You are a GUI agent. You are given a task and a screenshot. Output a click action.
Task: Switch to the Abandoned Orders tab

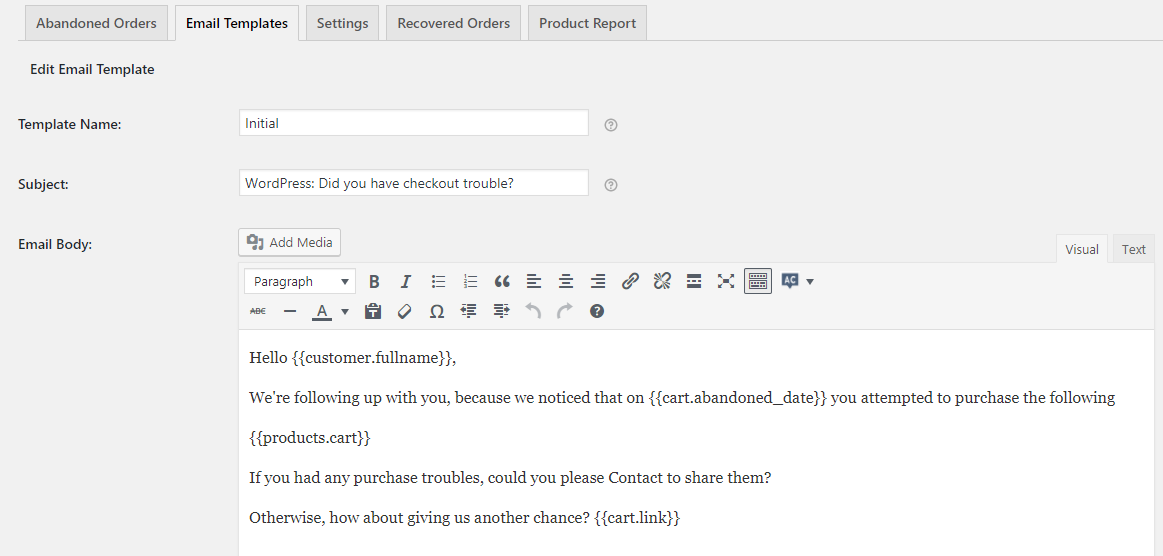[x=96, y=23]
